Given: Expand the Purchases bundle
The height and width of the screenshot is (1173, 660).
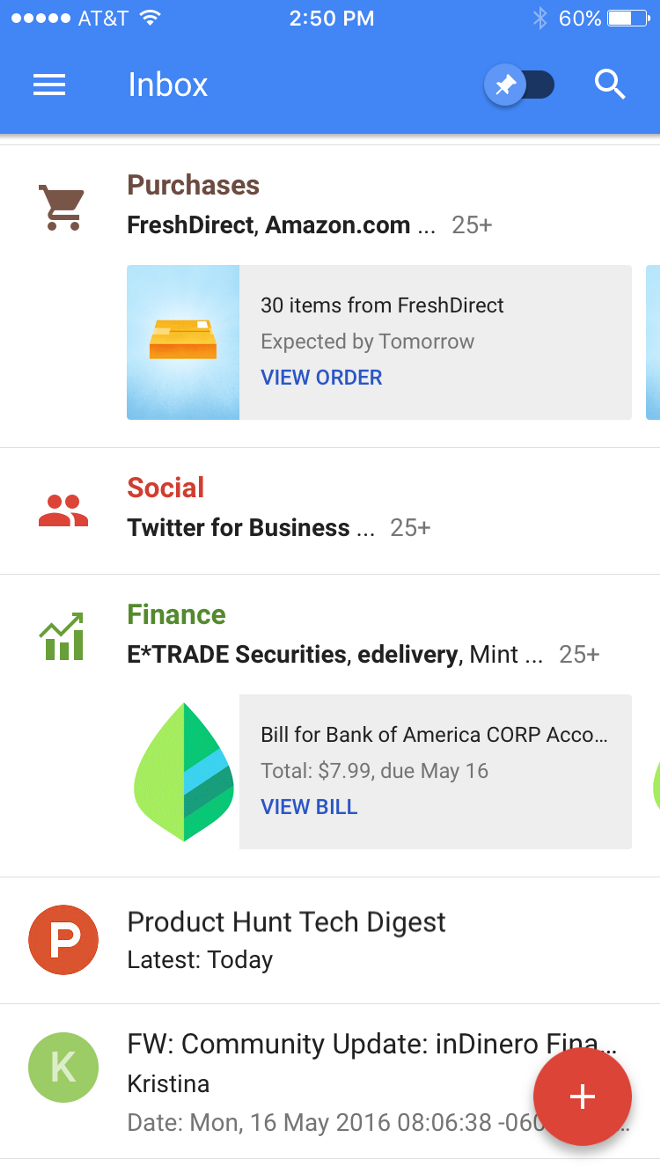Looking at the screenshot, I should [x=193, y=186].
